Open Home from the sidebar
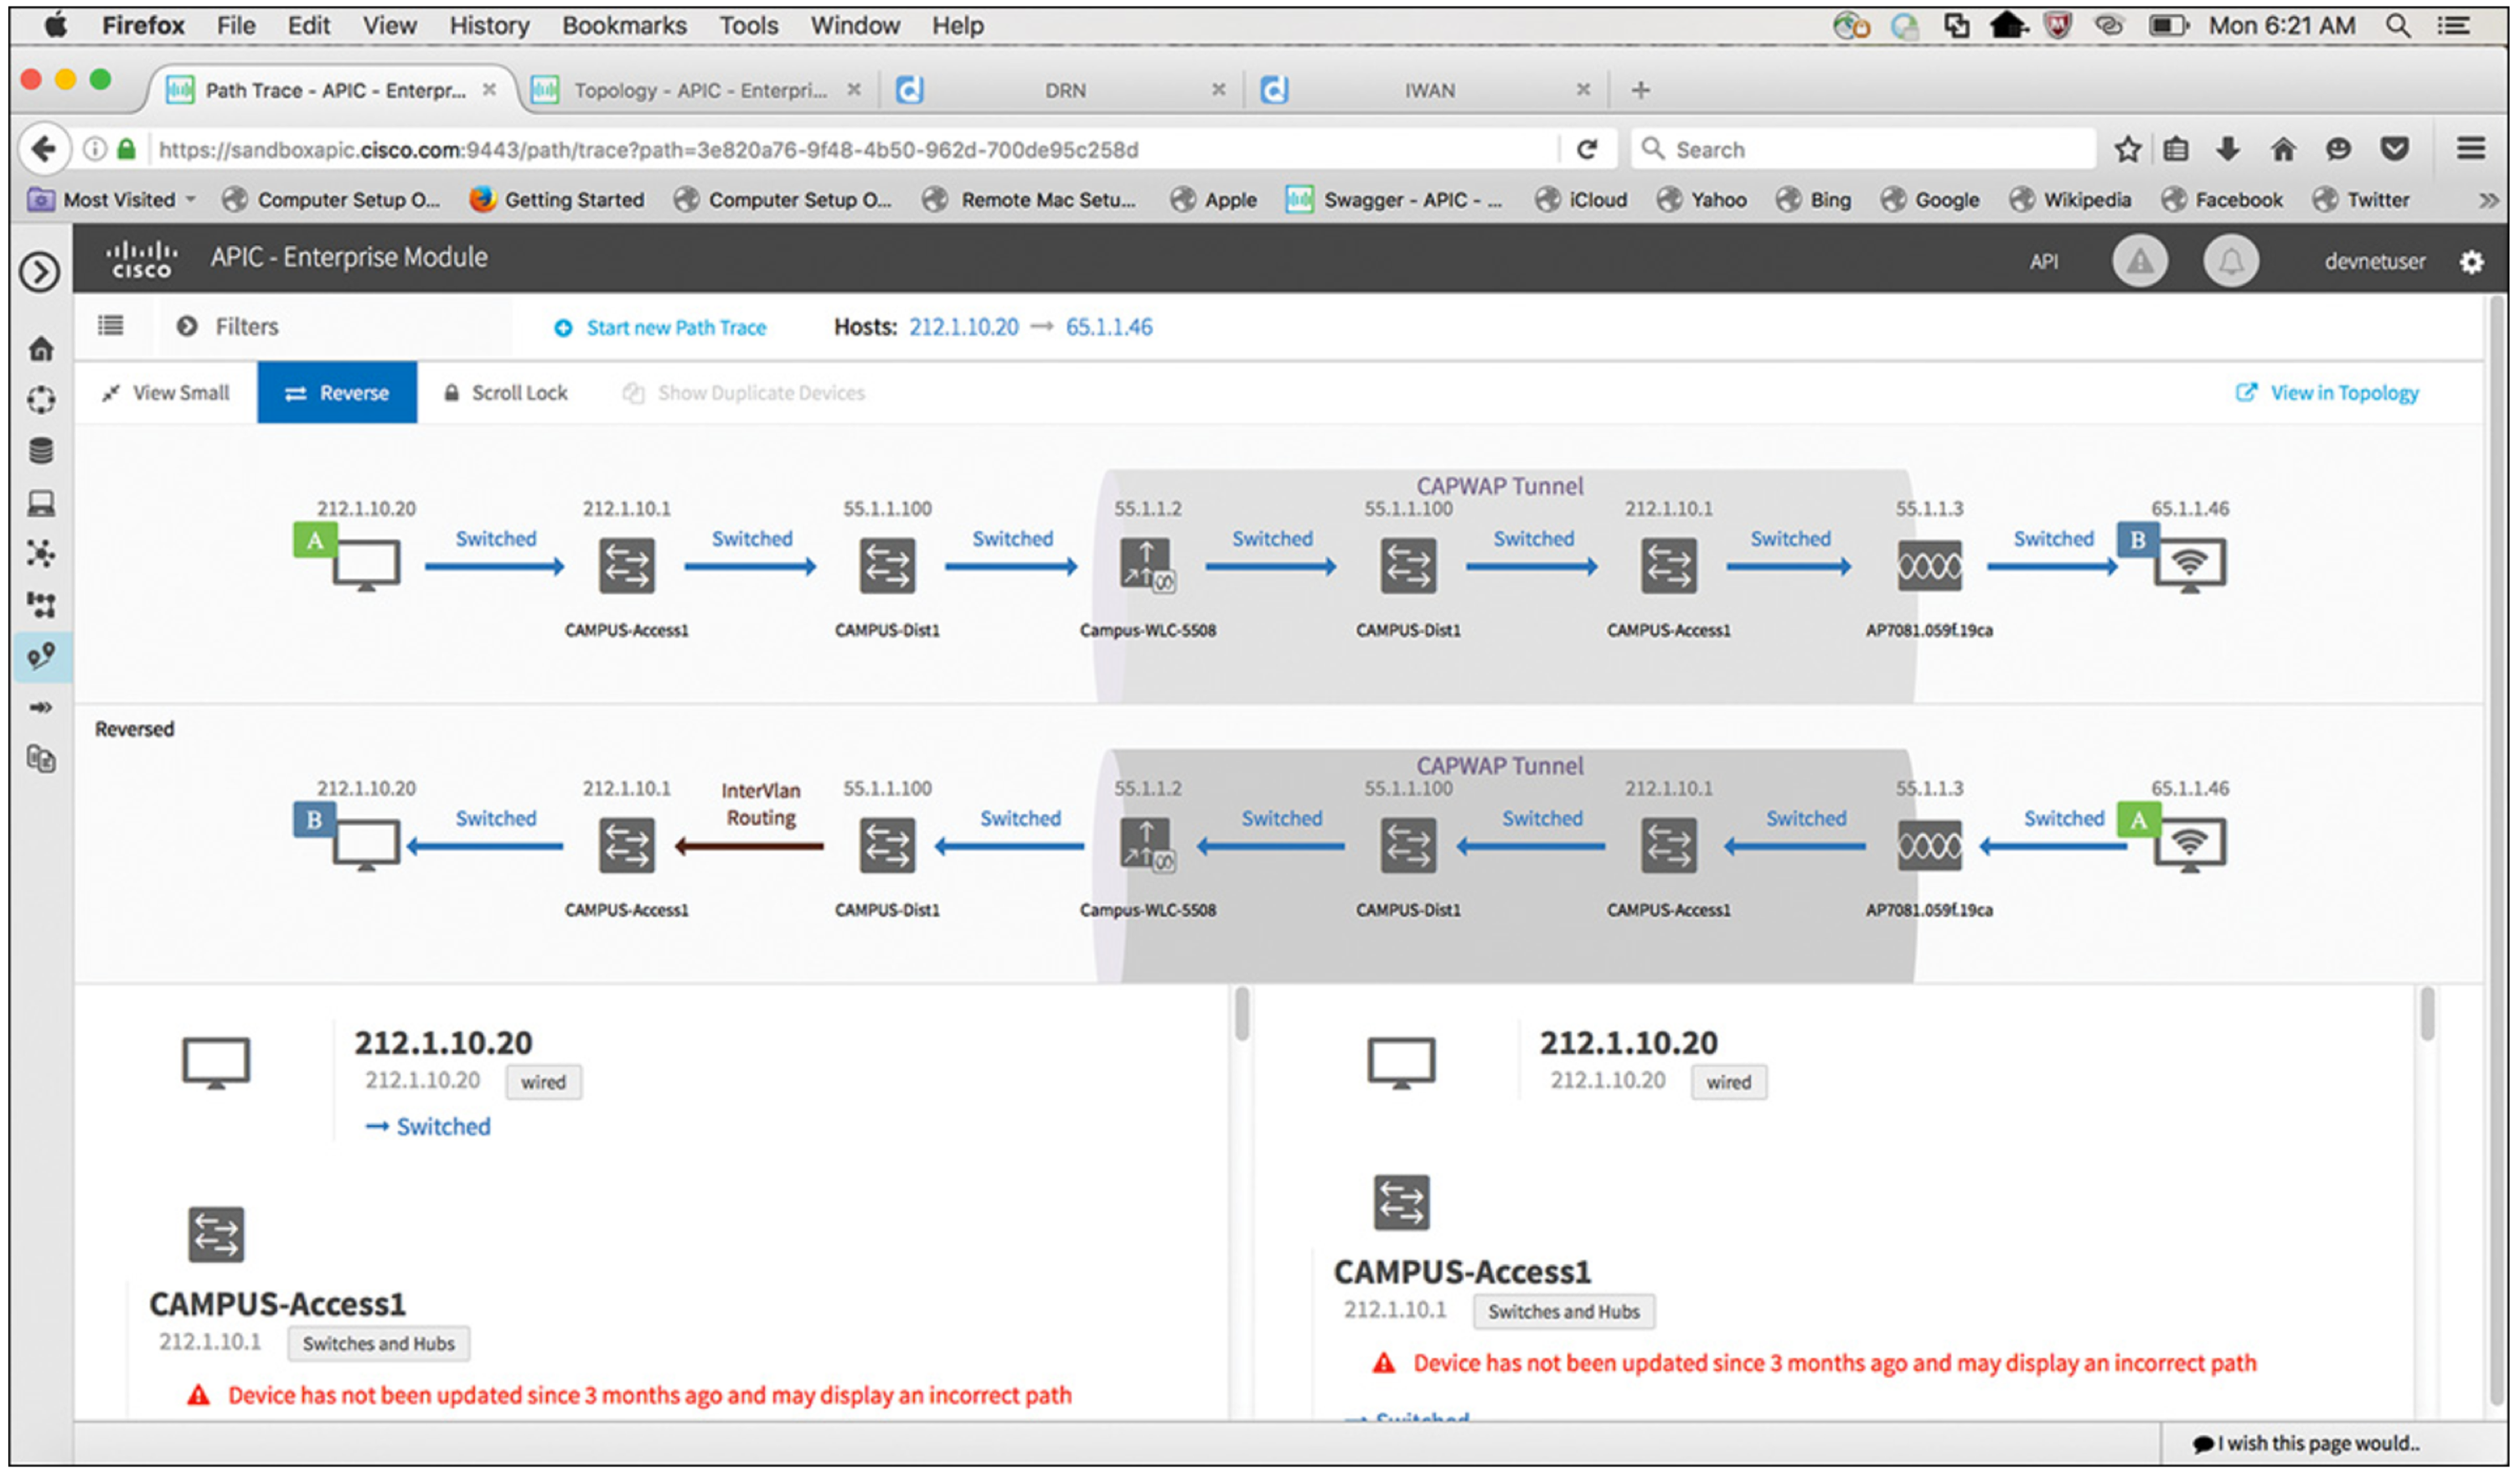Image resolution: width=2520 pixels, height=1473 pixels. tap(41, 349)
